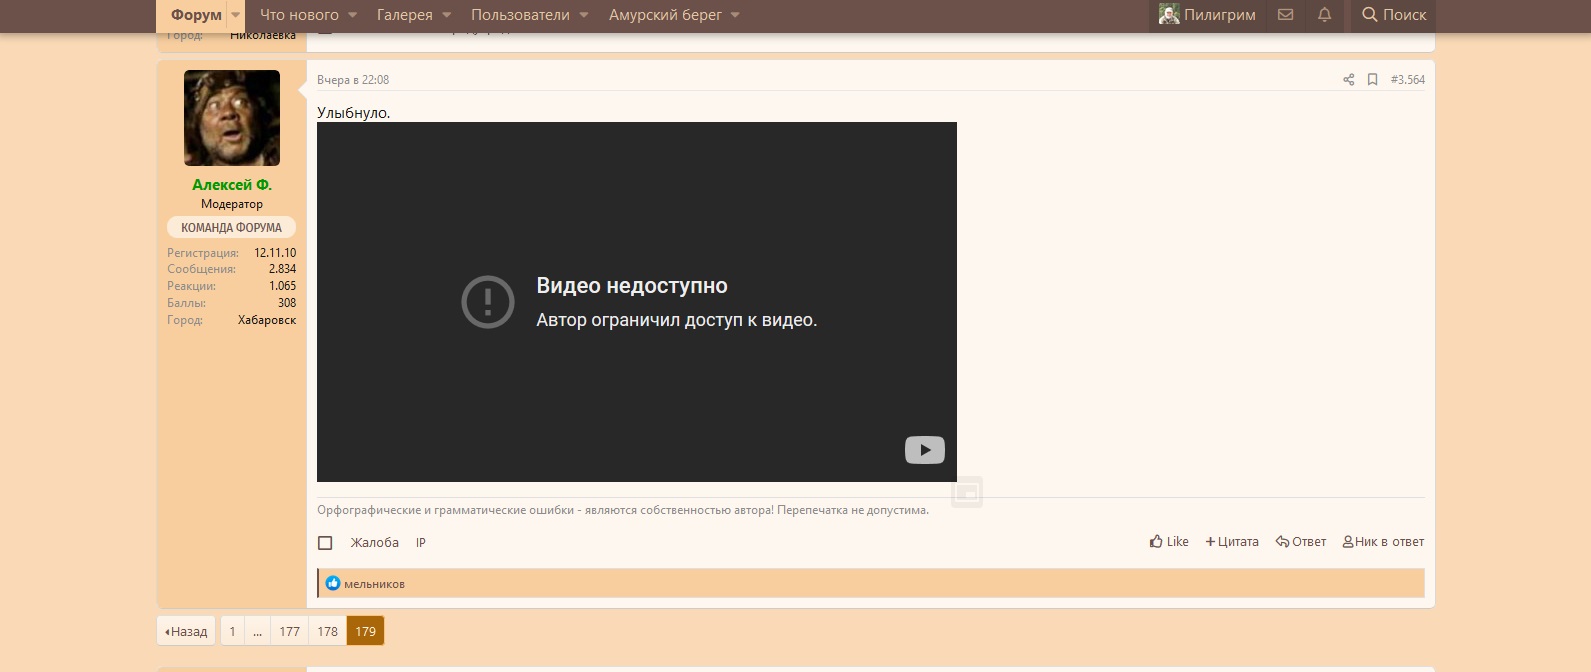The image size is (1591, 672).
Task: Click the Цитата quote button
Action: click(x=1231, y=542)
